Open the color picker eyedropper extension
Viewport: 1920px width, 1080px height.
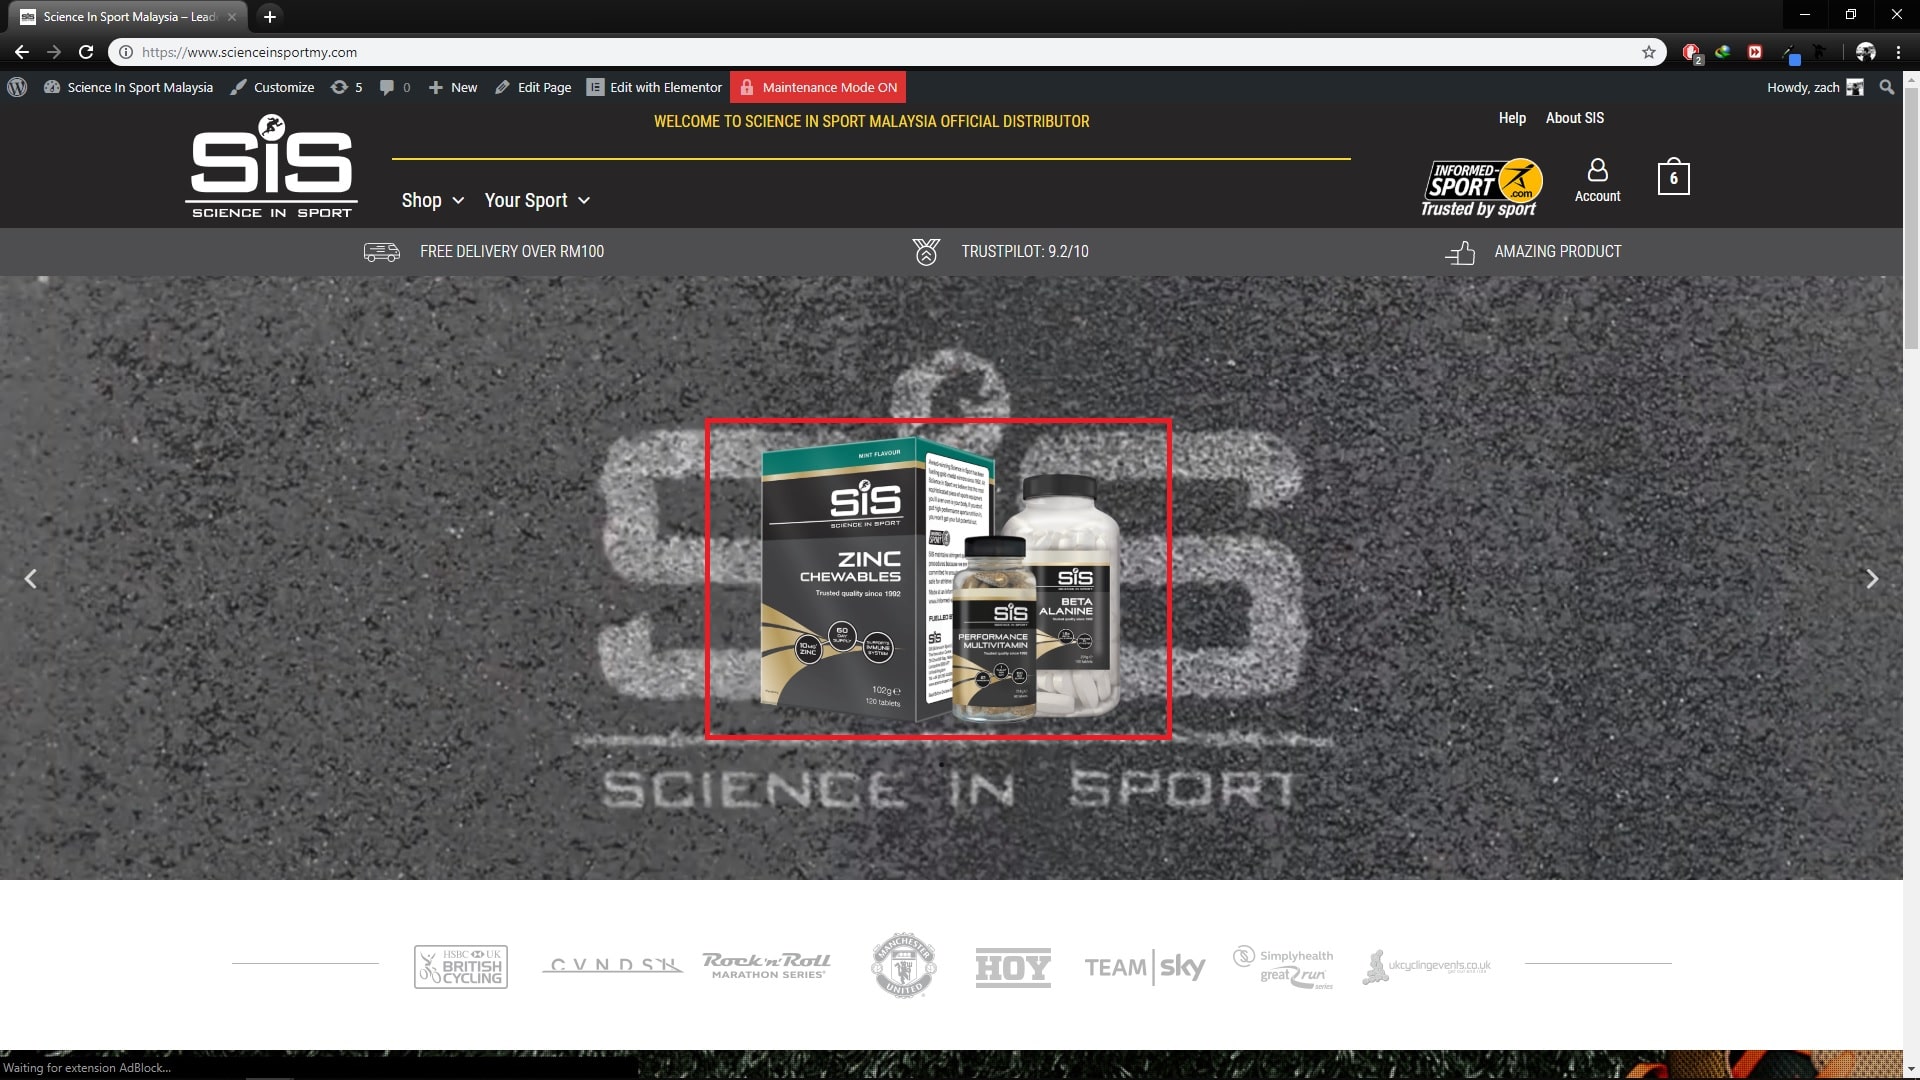(1790, 53)
